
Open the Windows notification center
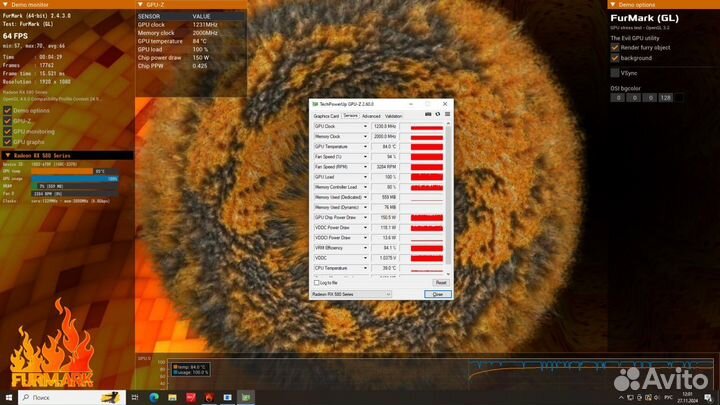tap(708, 398)
